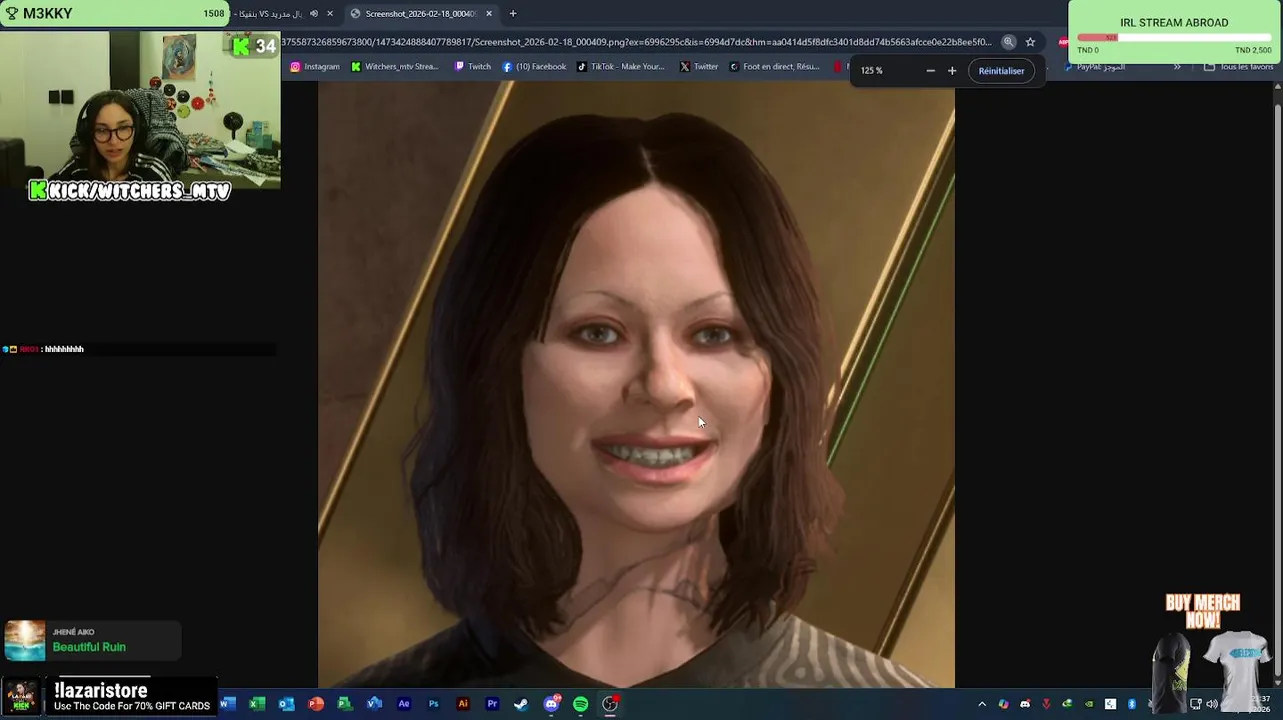Open Steam from the taskbar
Image resolution: width=1283 pixels, height=720 pixels.
(x=521, y=704)
